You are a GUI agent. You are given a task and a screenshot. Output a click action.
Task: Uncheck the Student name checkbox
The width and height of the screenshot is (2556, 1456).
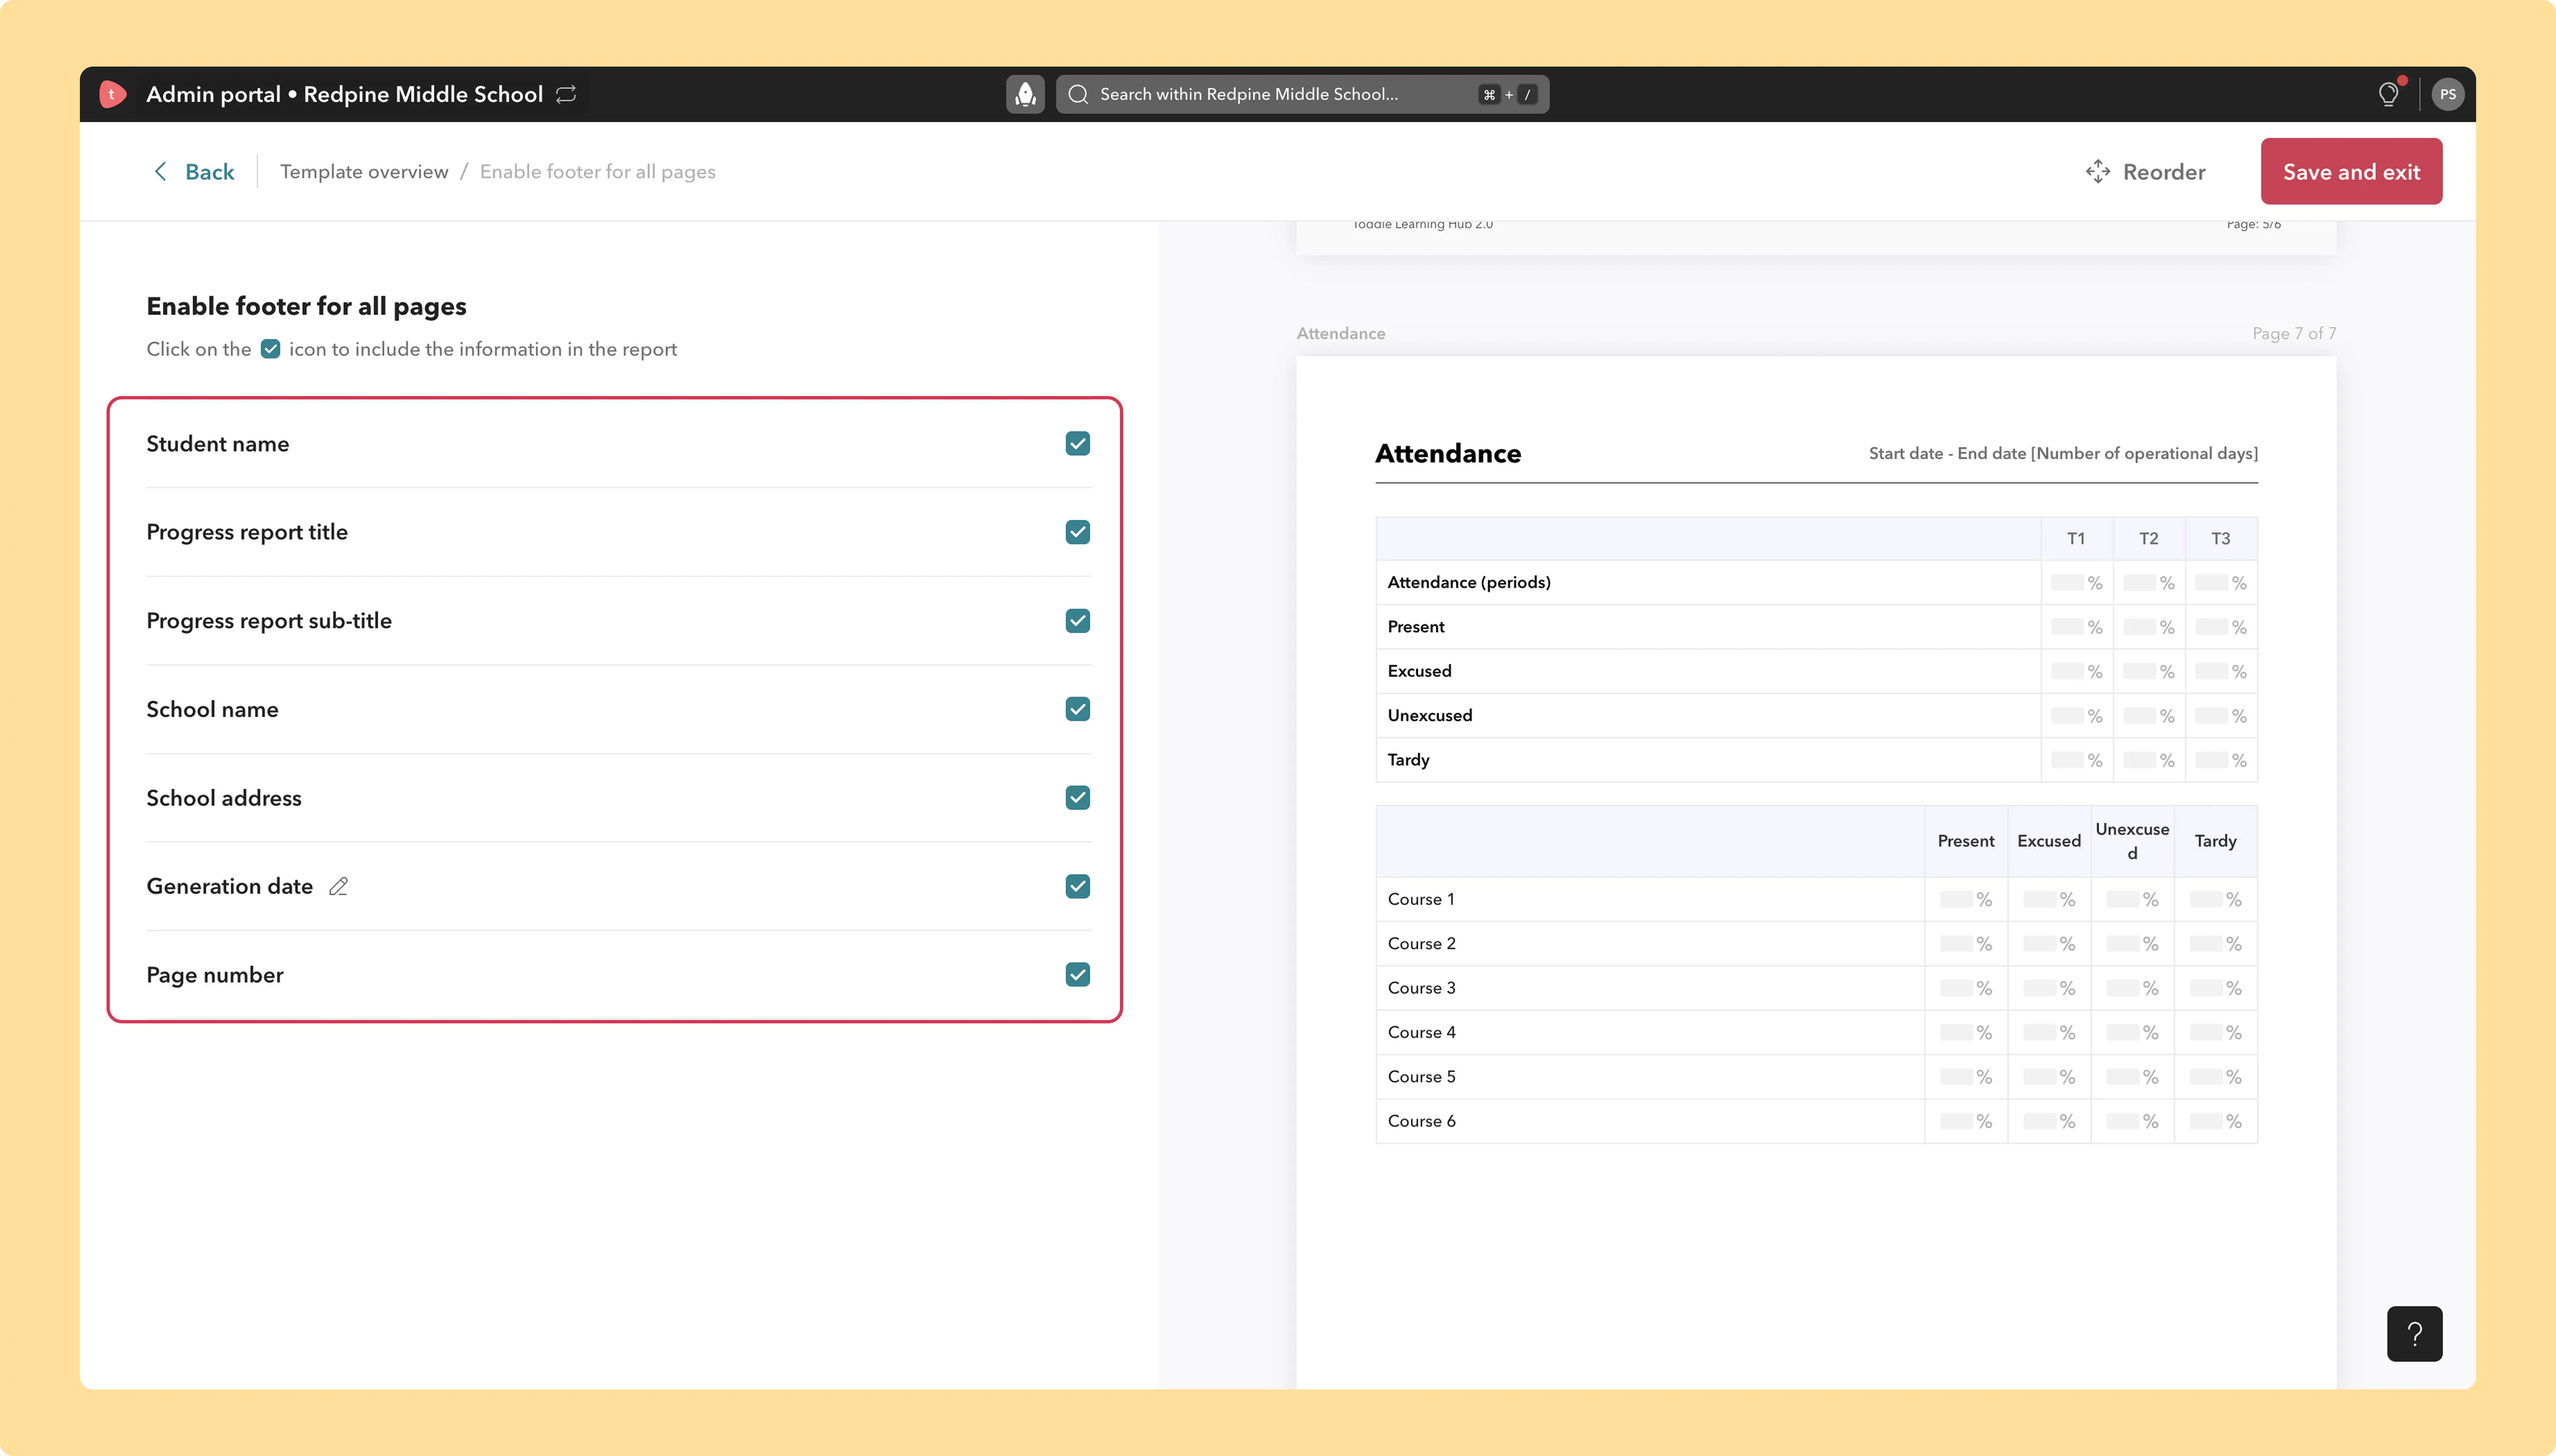1078,444
